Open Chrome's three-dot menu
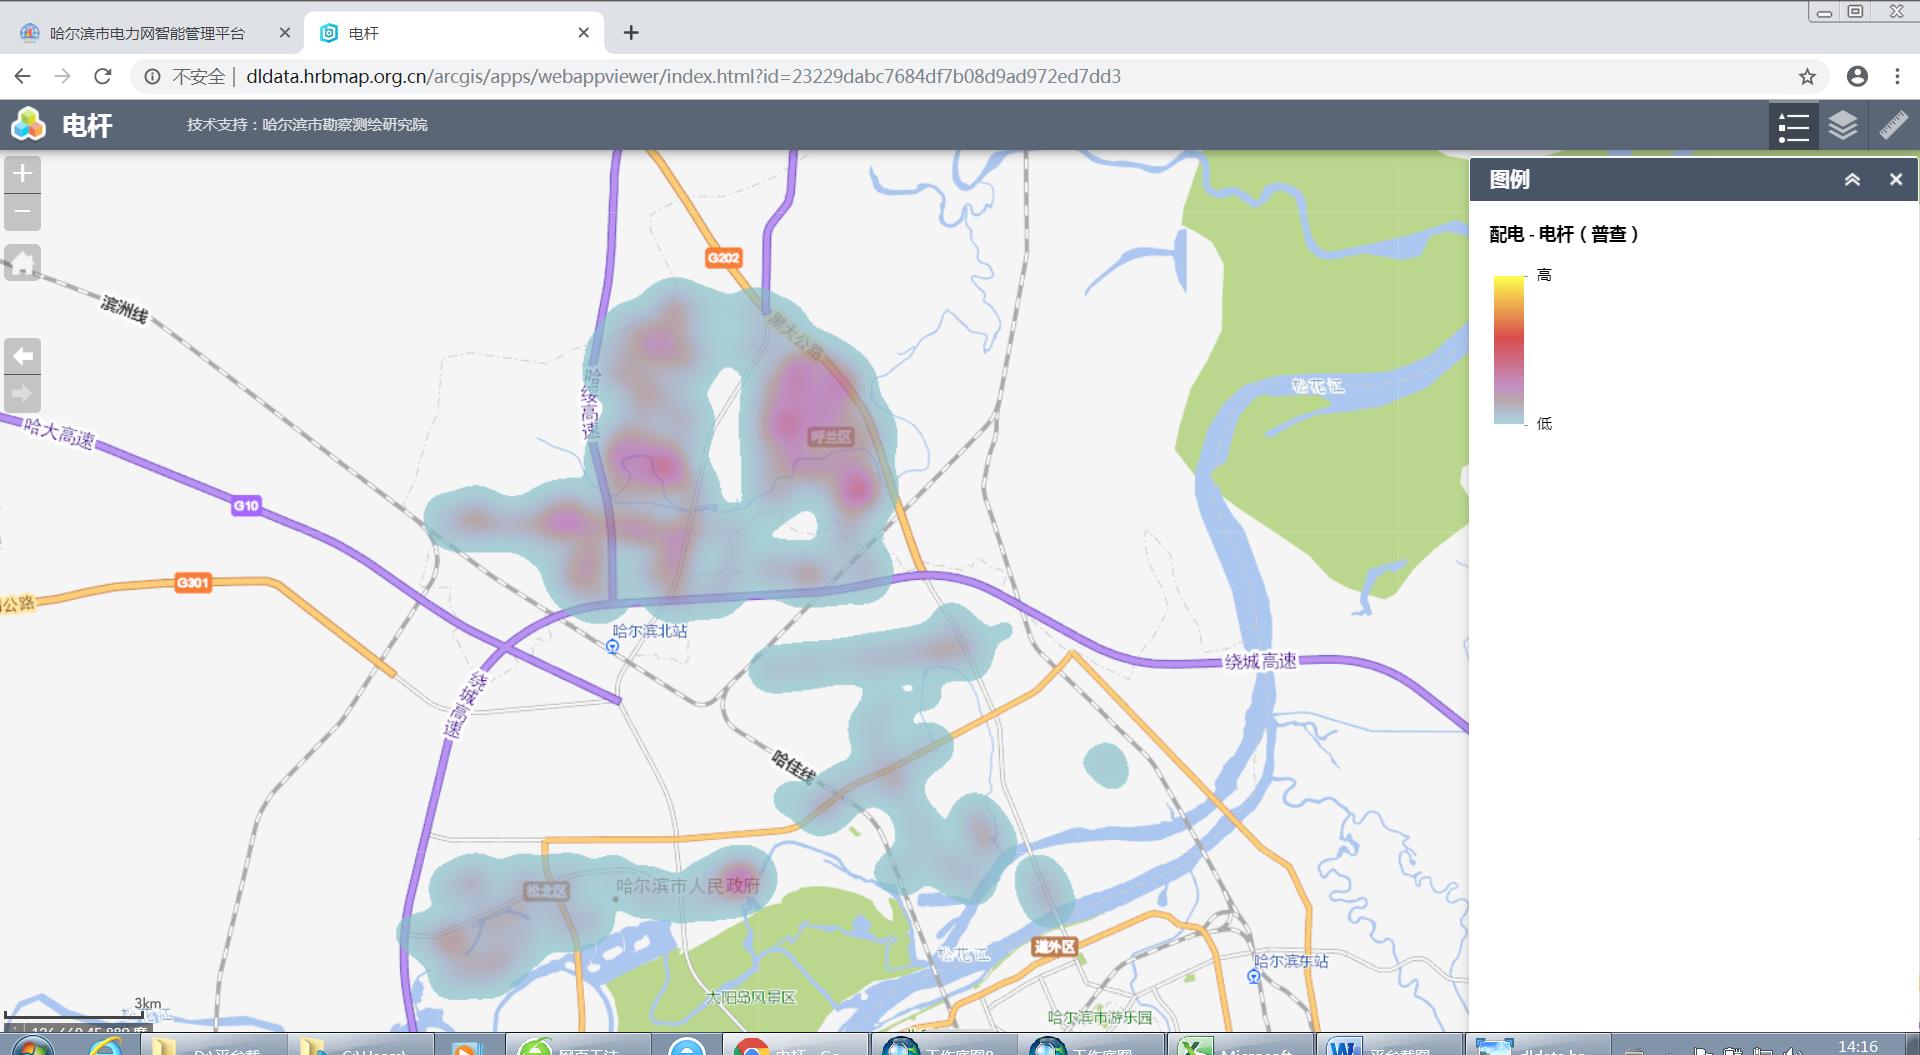This screenshot has width=1920, height=1055. click(1897, 76)
